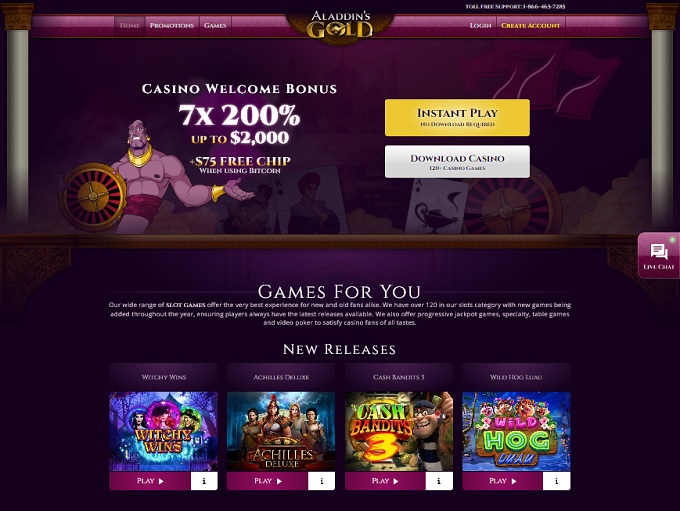This screenshot has height=511, width=680.
Task: Select the Cash Bandits 3 thumbnail
Action: point(399,432)
